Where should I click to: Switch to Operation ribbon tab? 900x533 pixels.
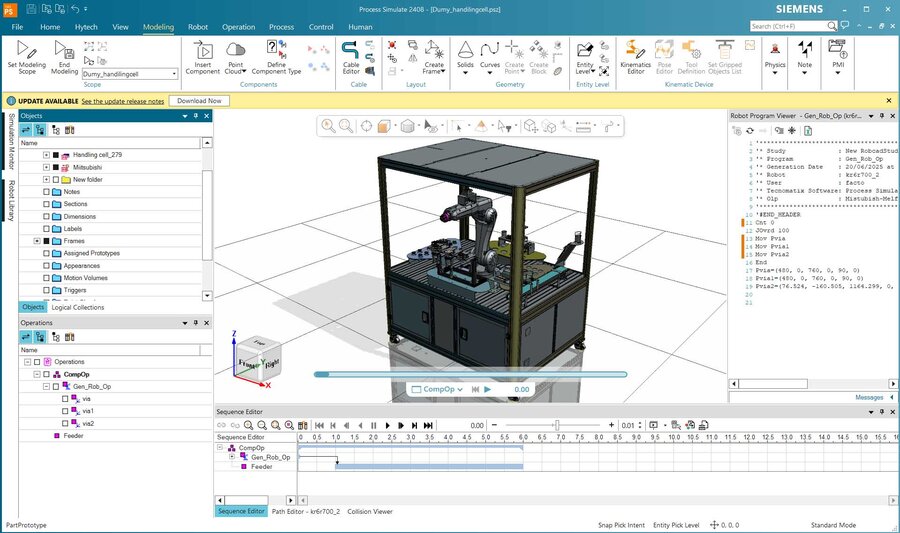(x=238, y=27)
